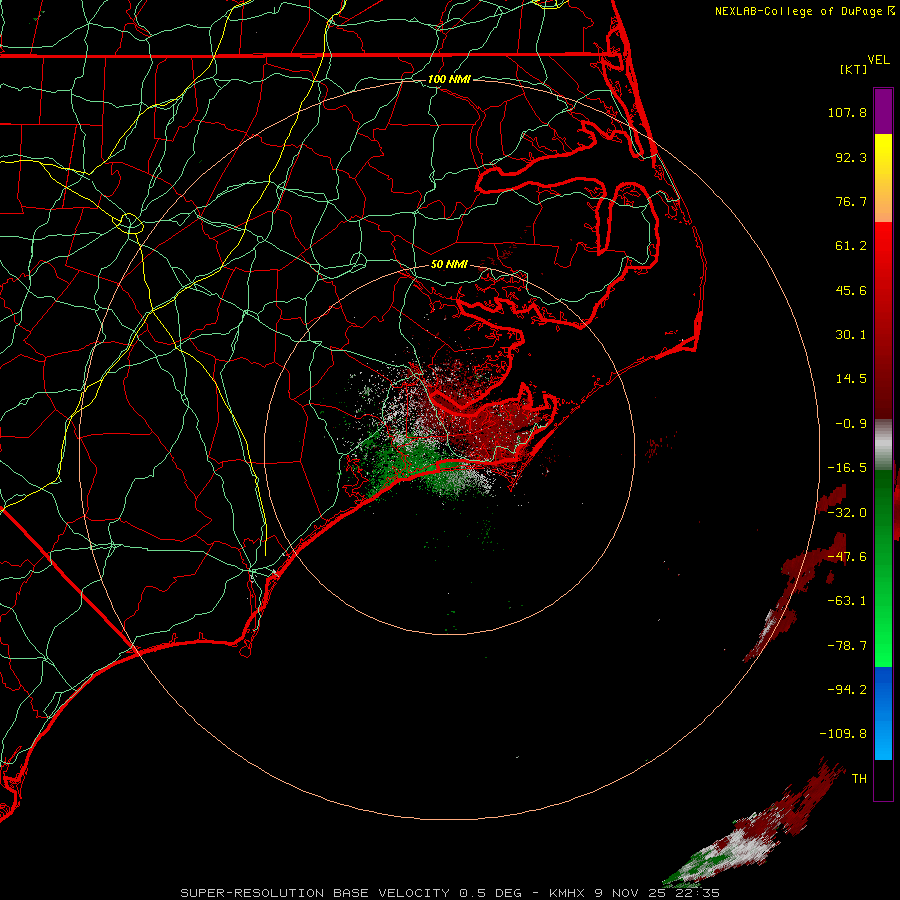
Task: Click the -0.9 legend value
Action: [x=851, y=424]
